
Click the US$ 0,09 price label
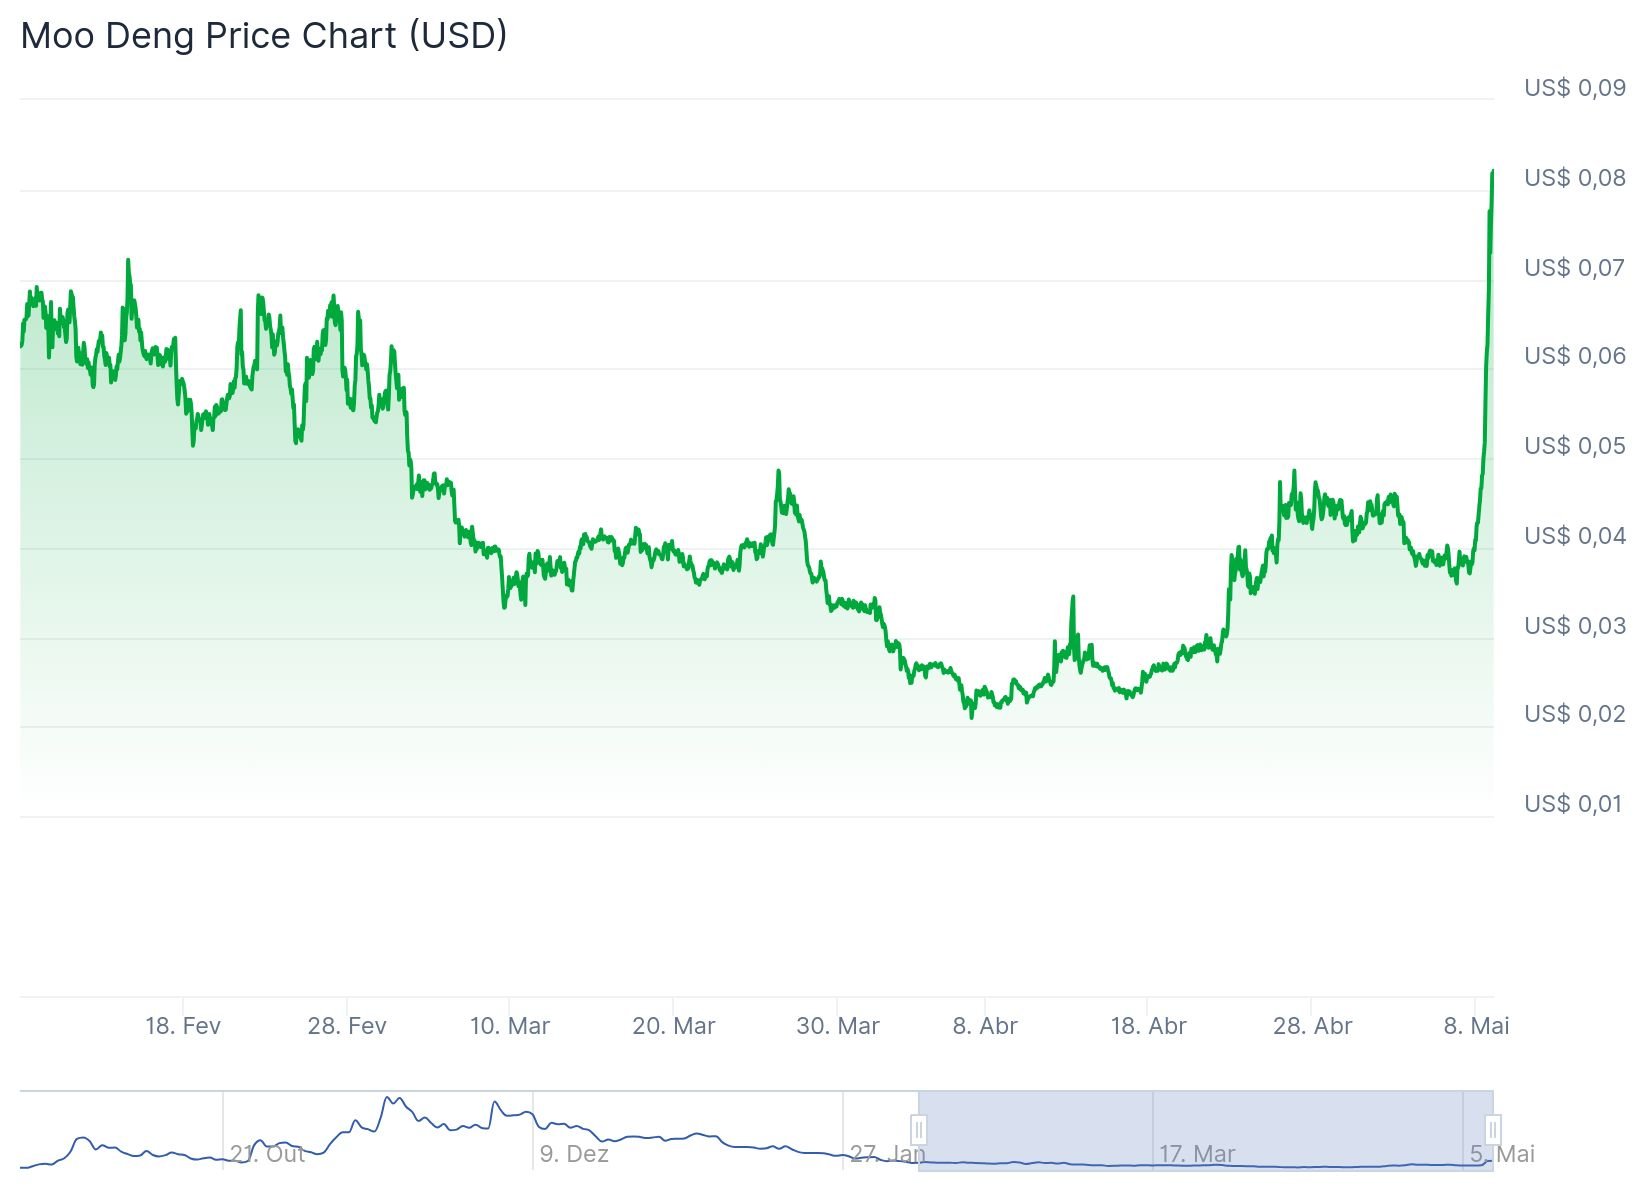(x=1575, y=88)
